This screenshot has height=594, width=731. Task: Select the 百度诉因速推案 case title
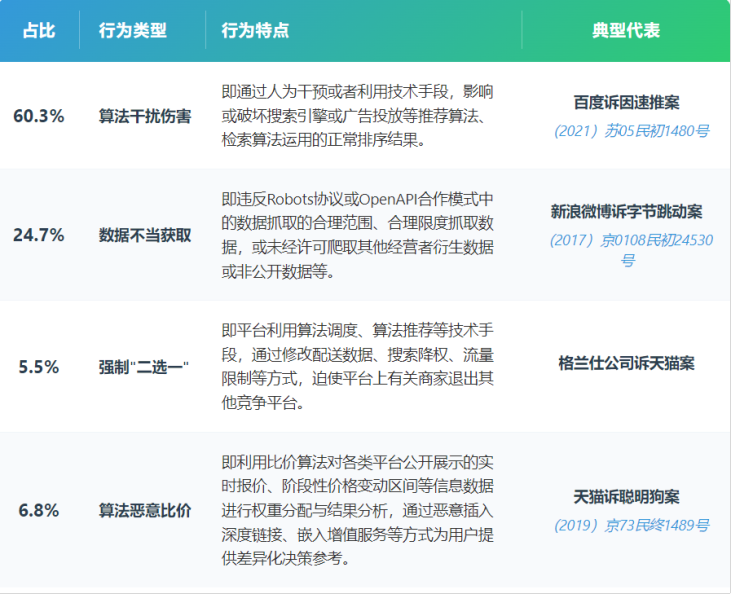click(x=627, y=102)
